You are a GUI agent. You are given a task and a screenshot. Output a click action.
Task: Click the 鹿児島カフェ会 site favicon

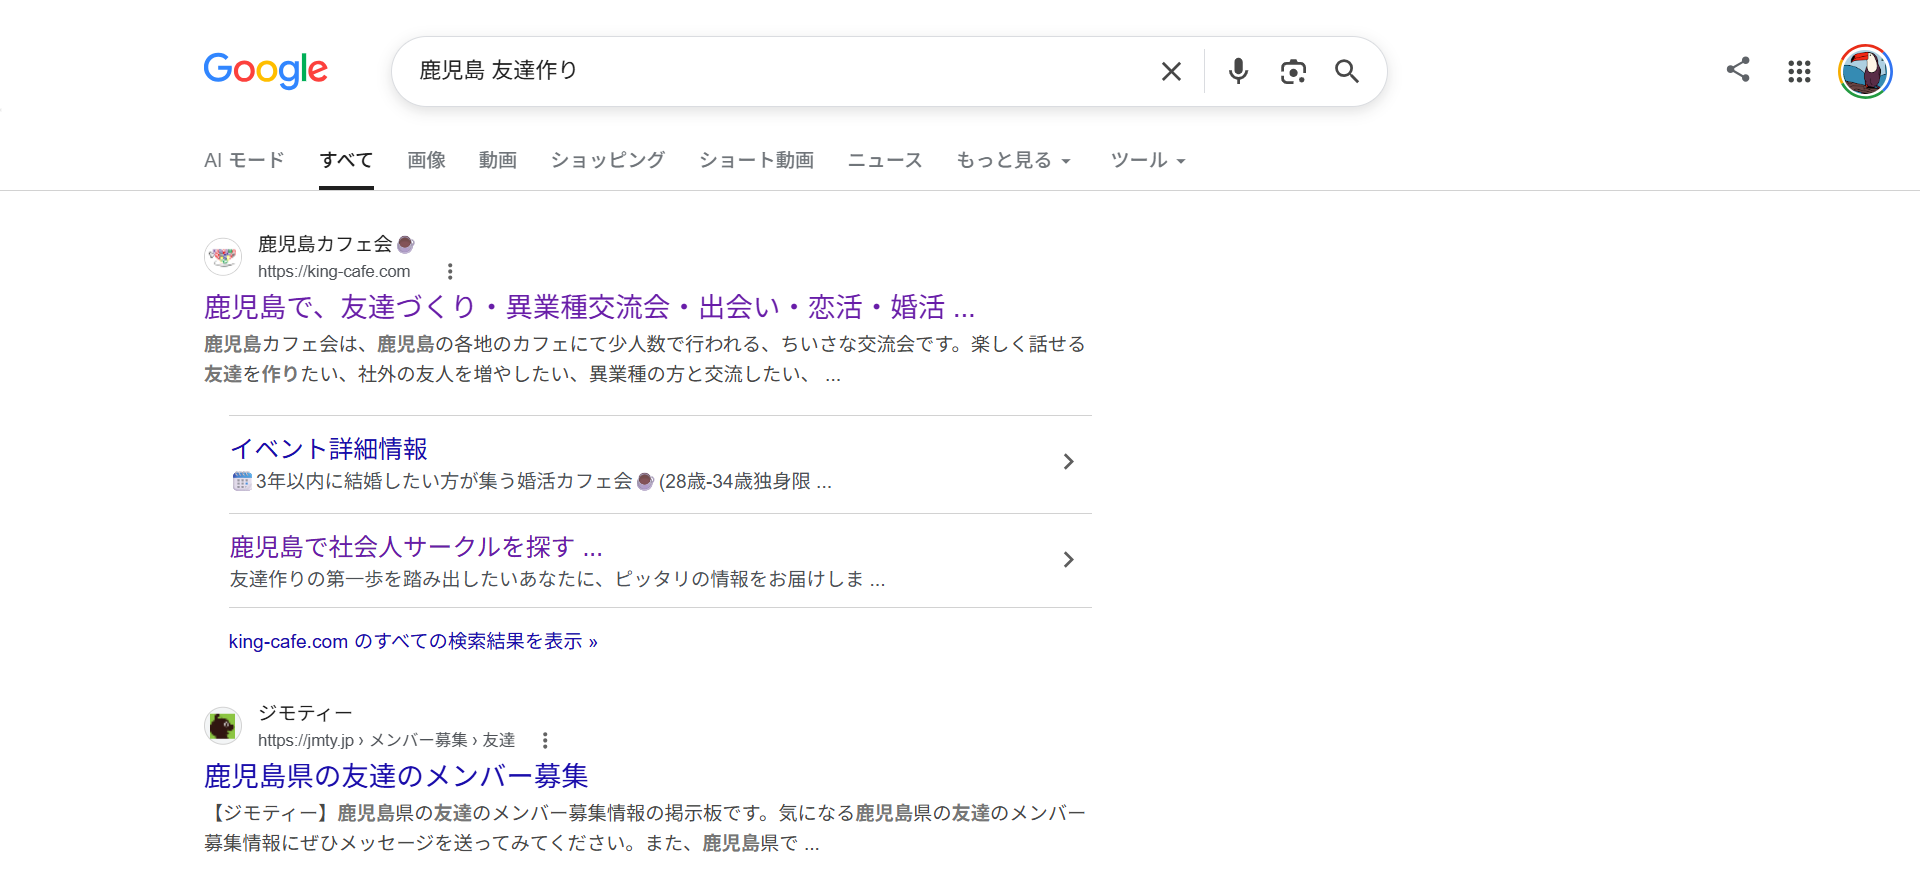point(223,257)
